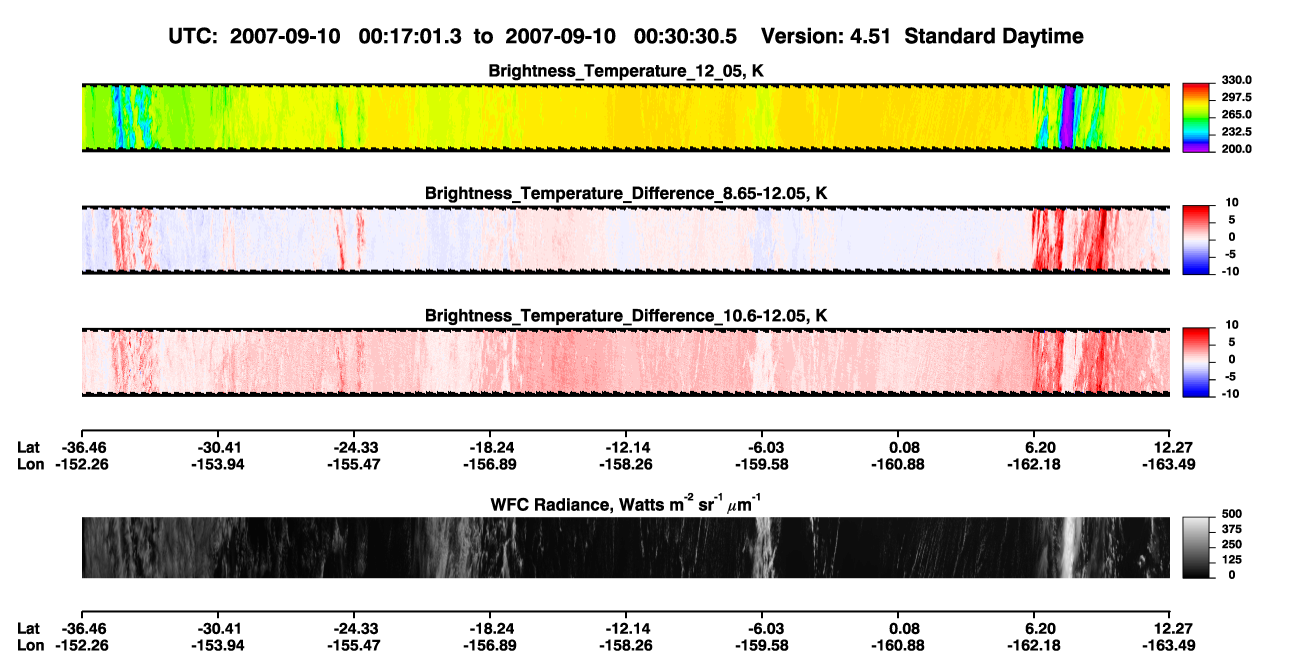Click "-163.49" longitude on the upper axis

tap(1167, 464)
